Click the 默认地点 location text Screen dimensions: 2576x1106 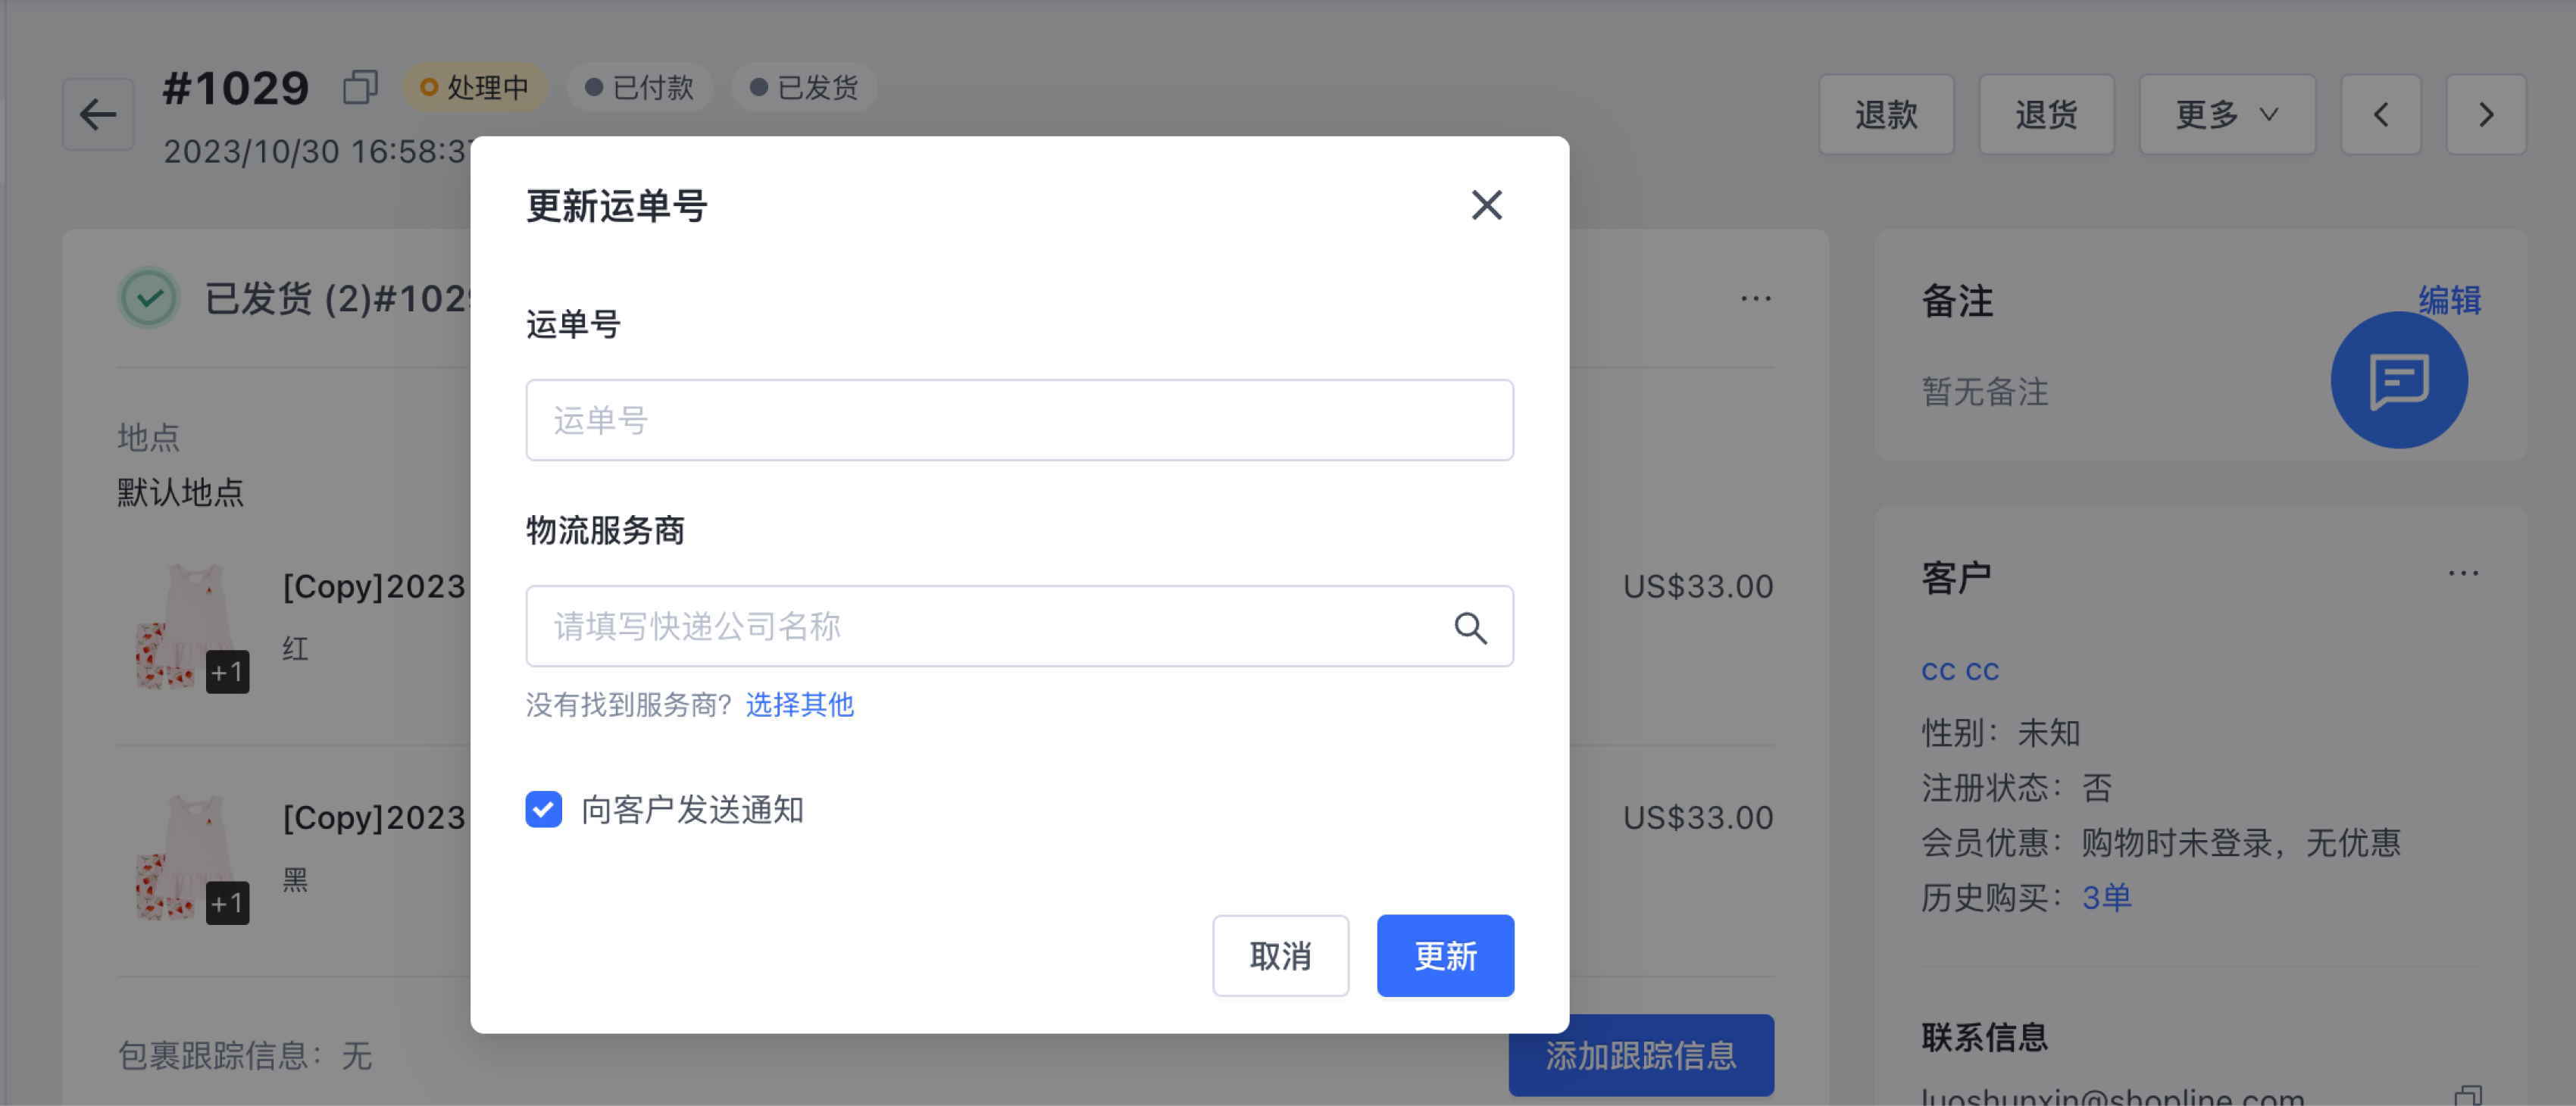[x=181, y=492]
